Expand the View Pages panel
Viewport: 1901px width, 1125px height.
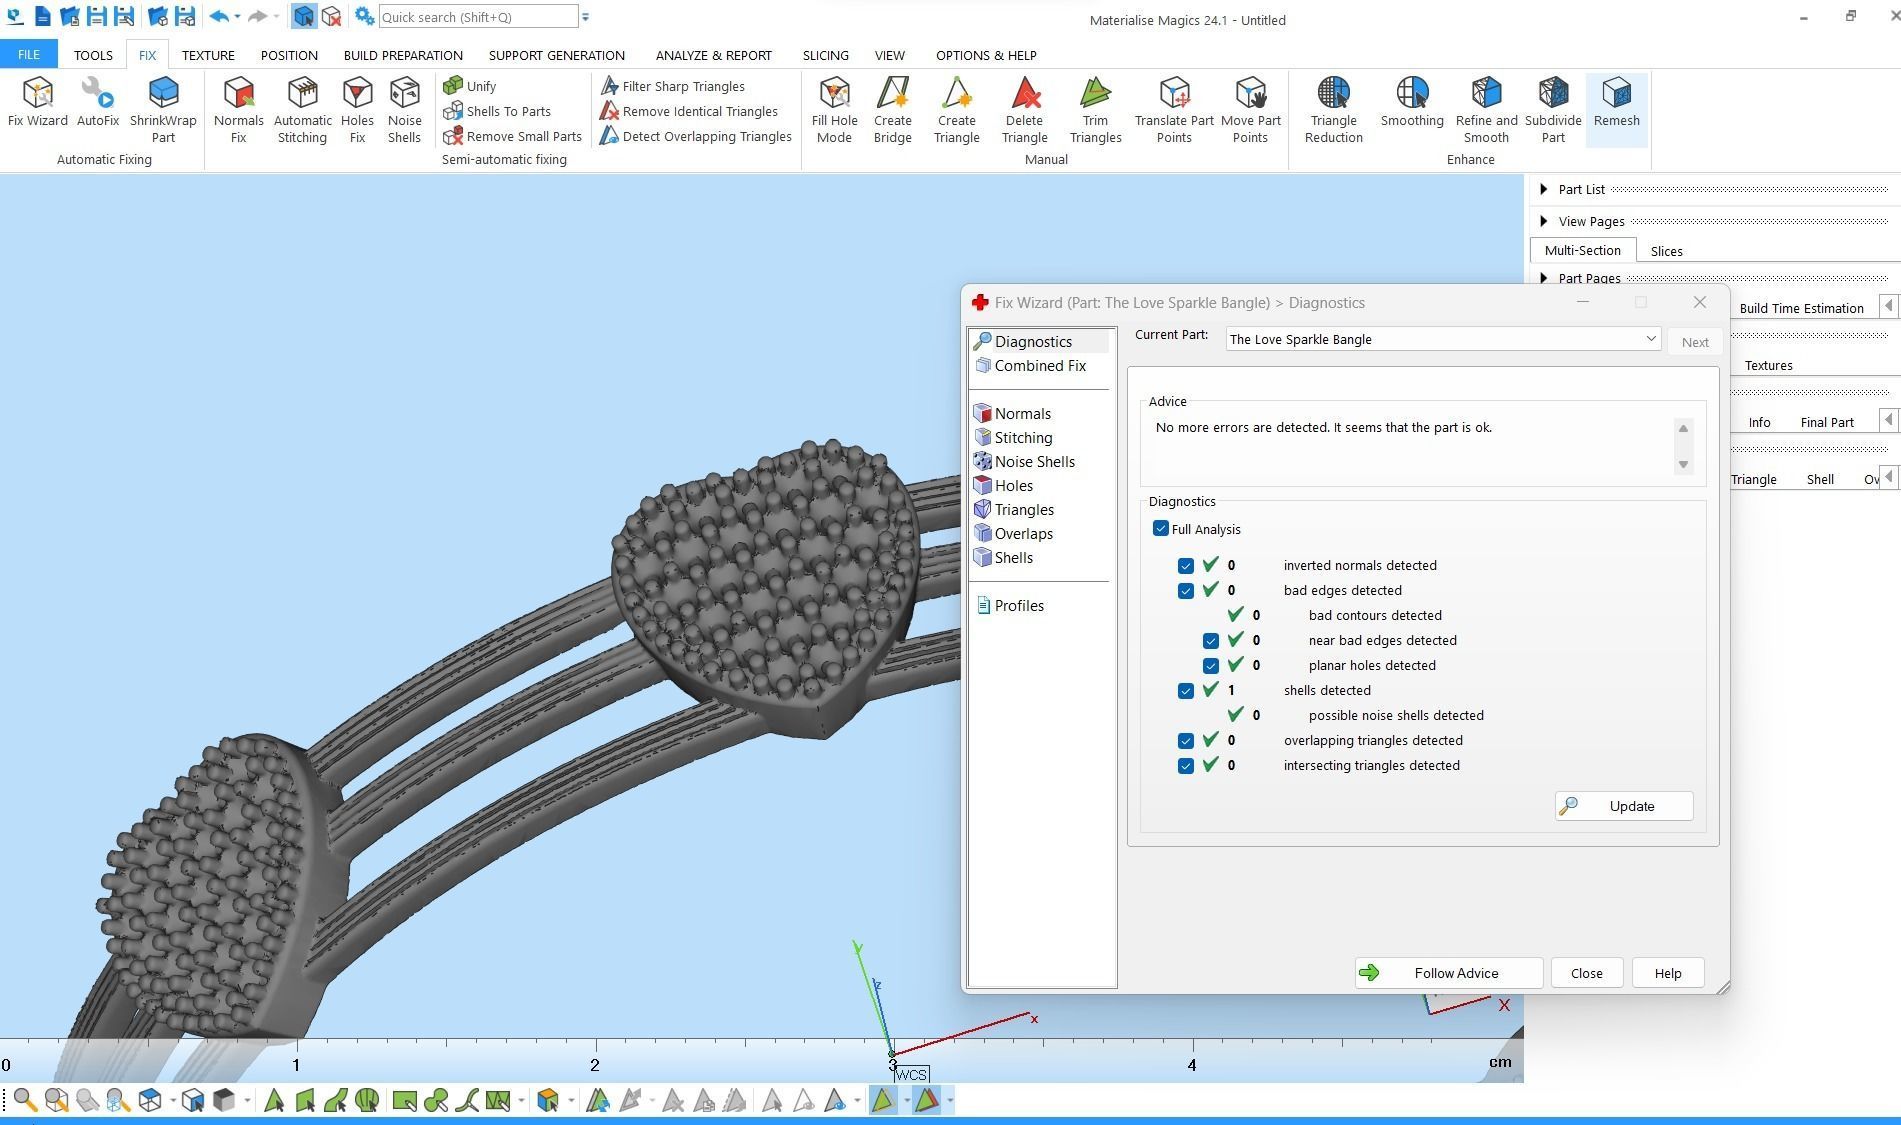pos(1544,221)
